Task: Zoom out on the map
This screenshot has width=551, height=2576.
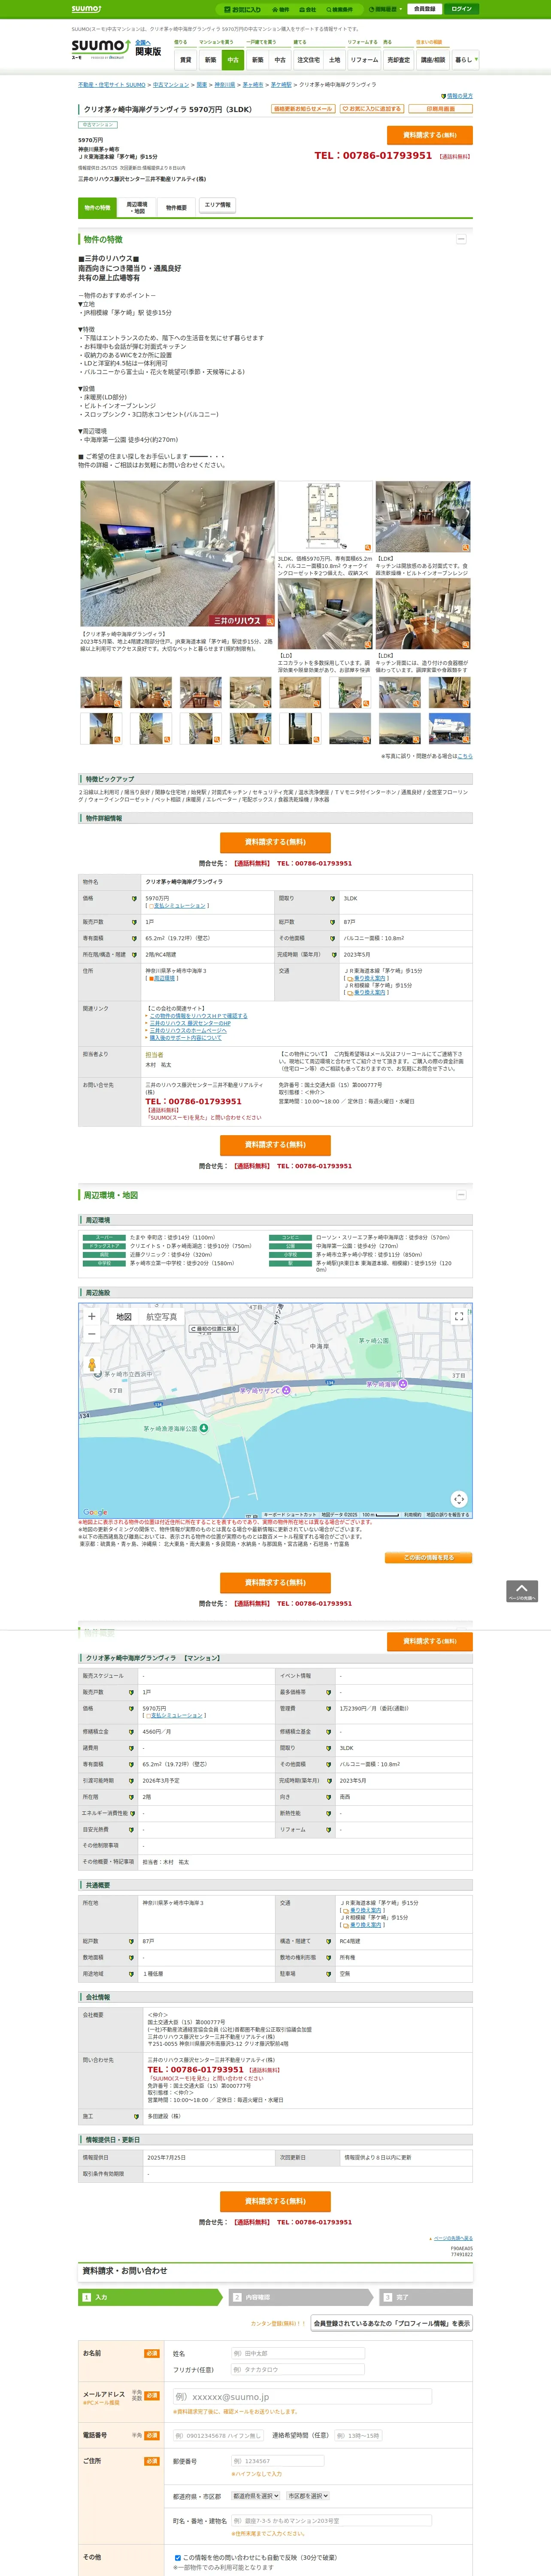Action: tap(91, 1334)
